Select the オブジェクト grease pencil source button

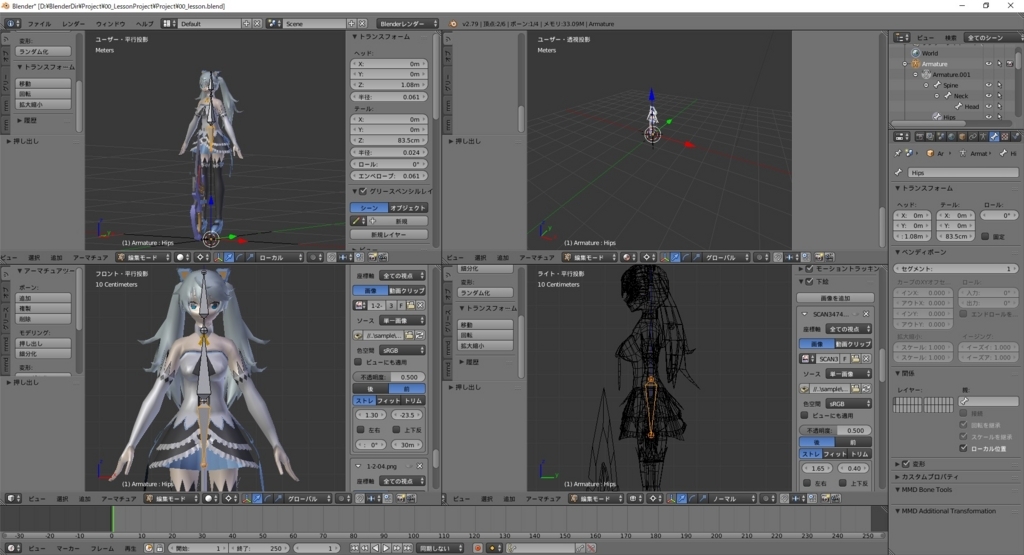point(408,208)
